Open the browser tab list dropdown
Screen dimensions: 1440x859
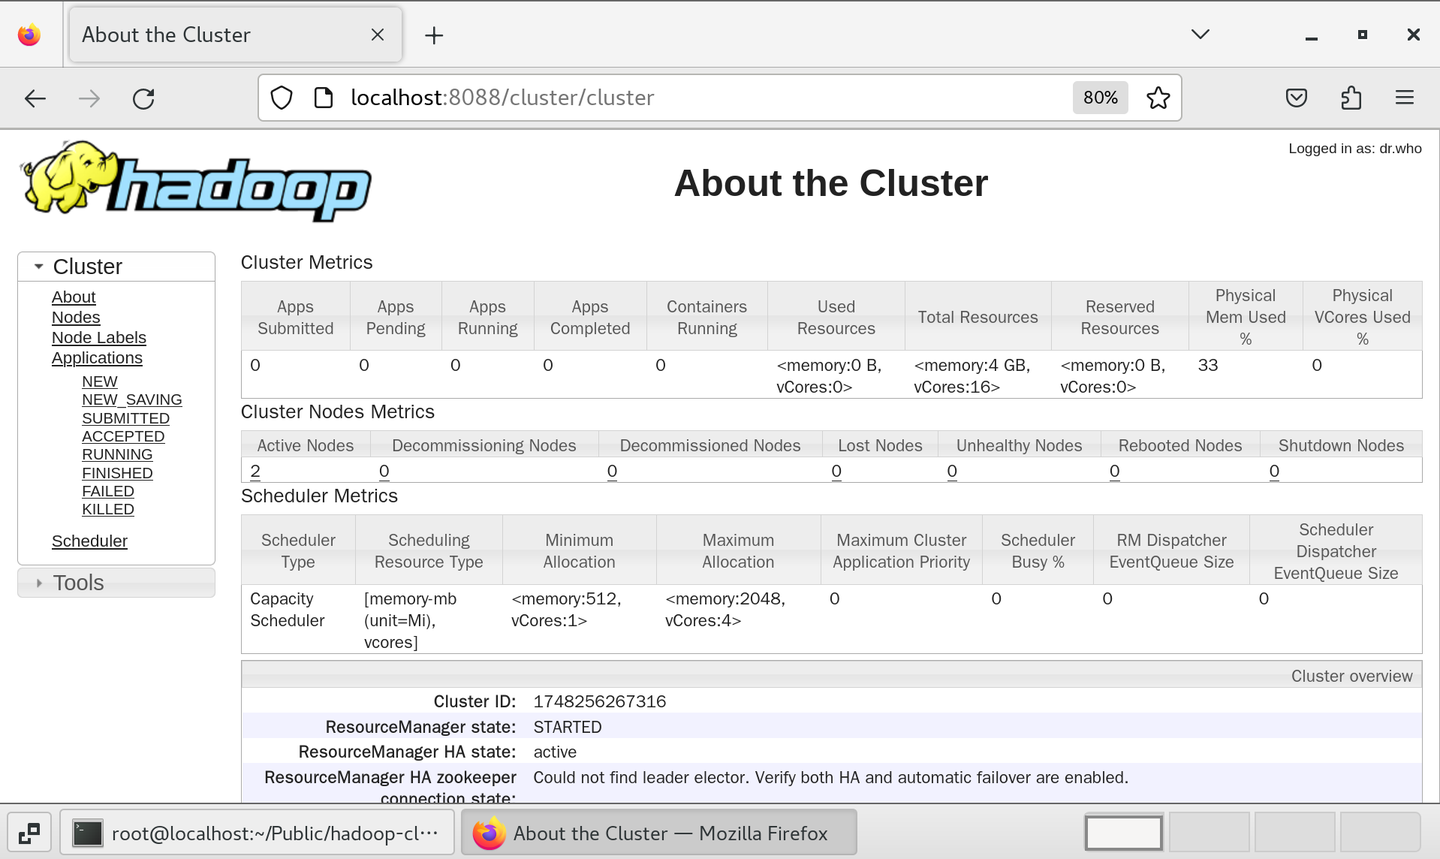pyautogui.click(x=1200, y=33)
